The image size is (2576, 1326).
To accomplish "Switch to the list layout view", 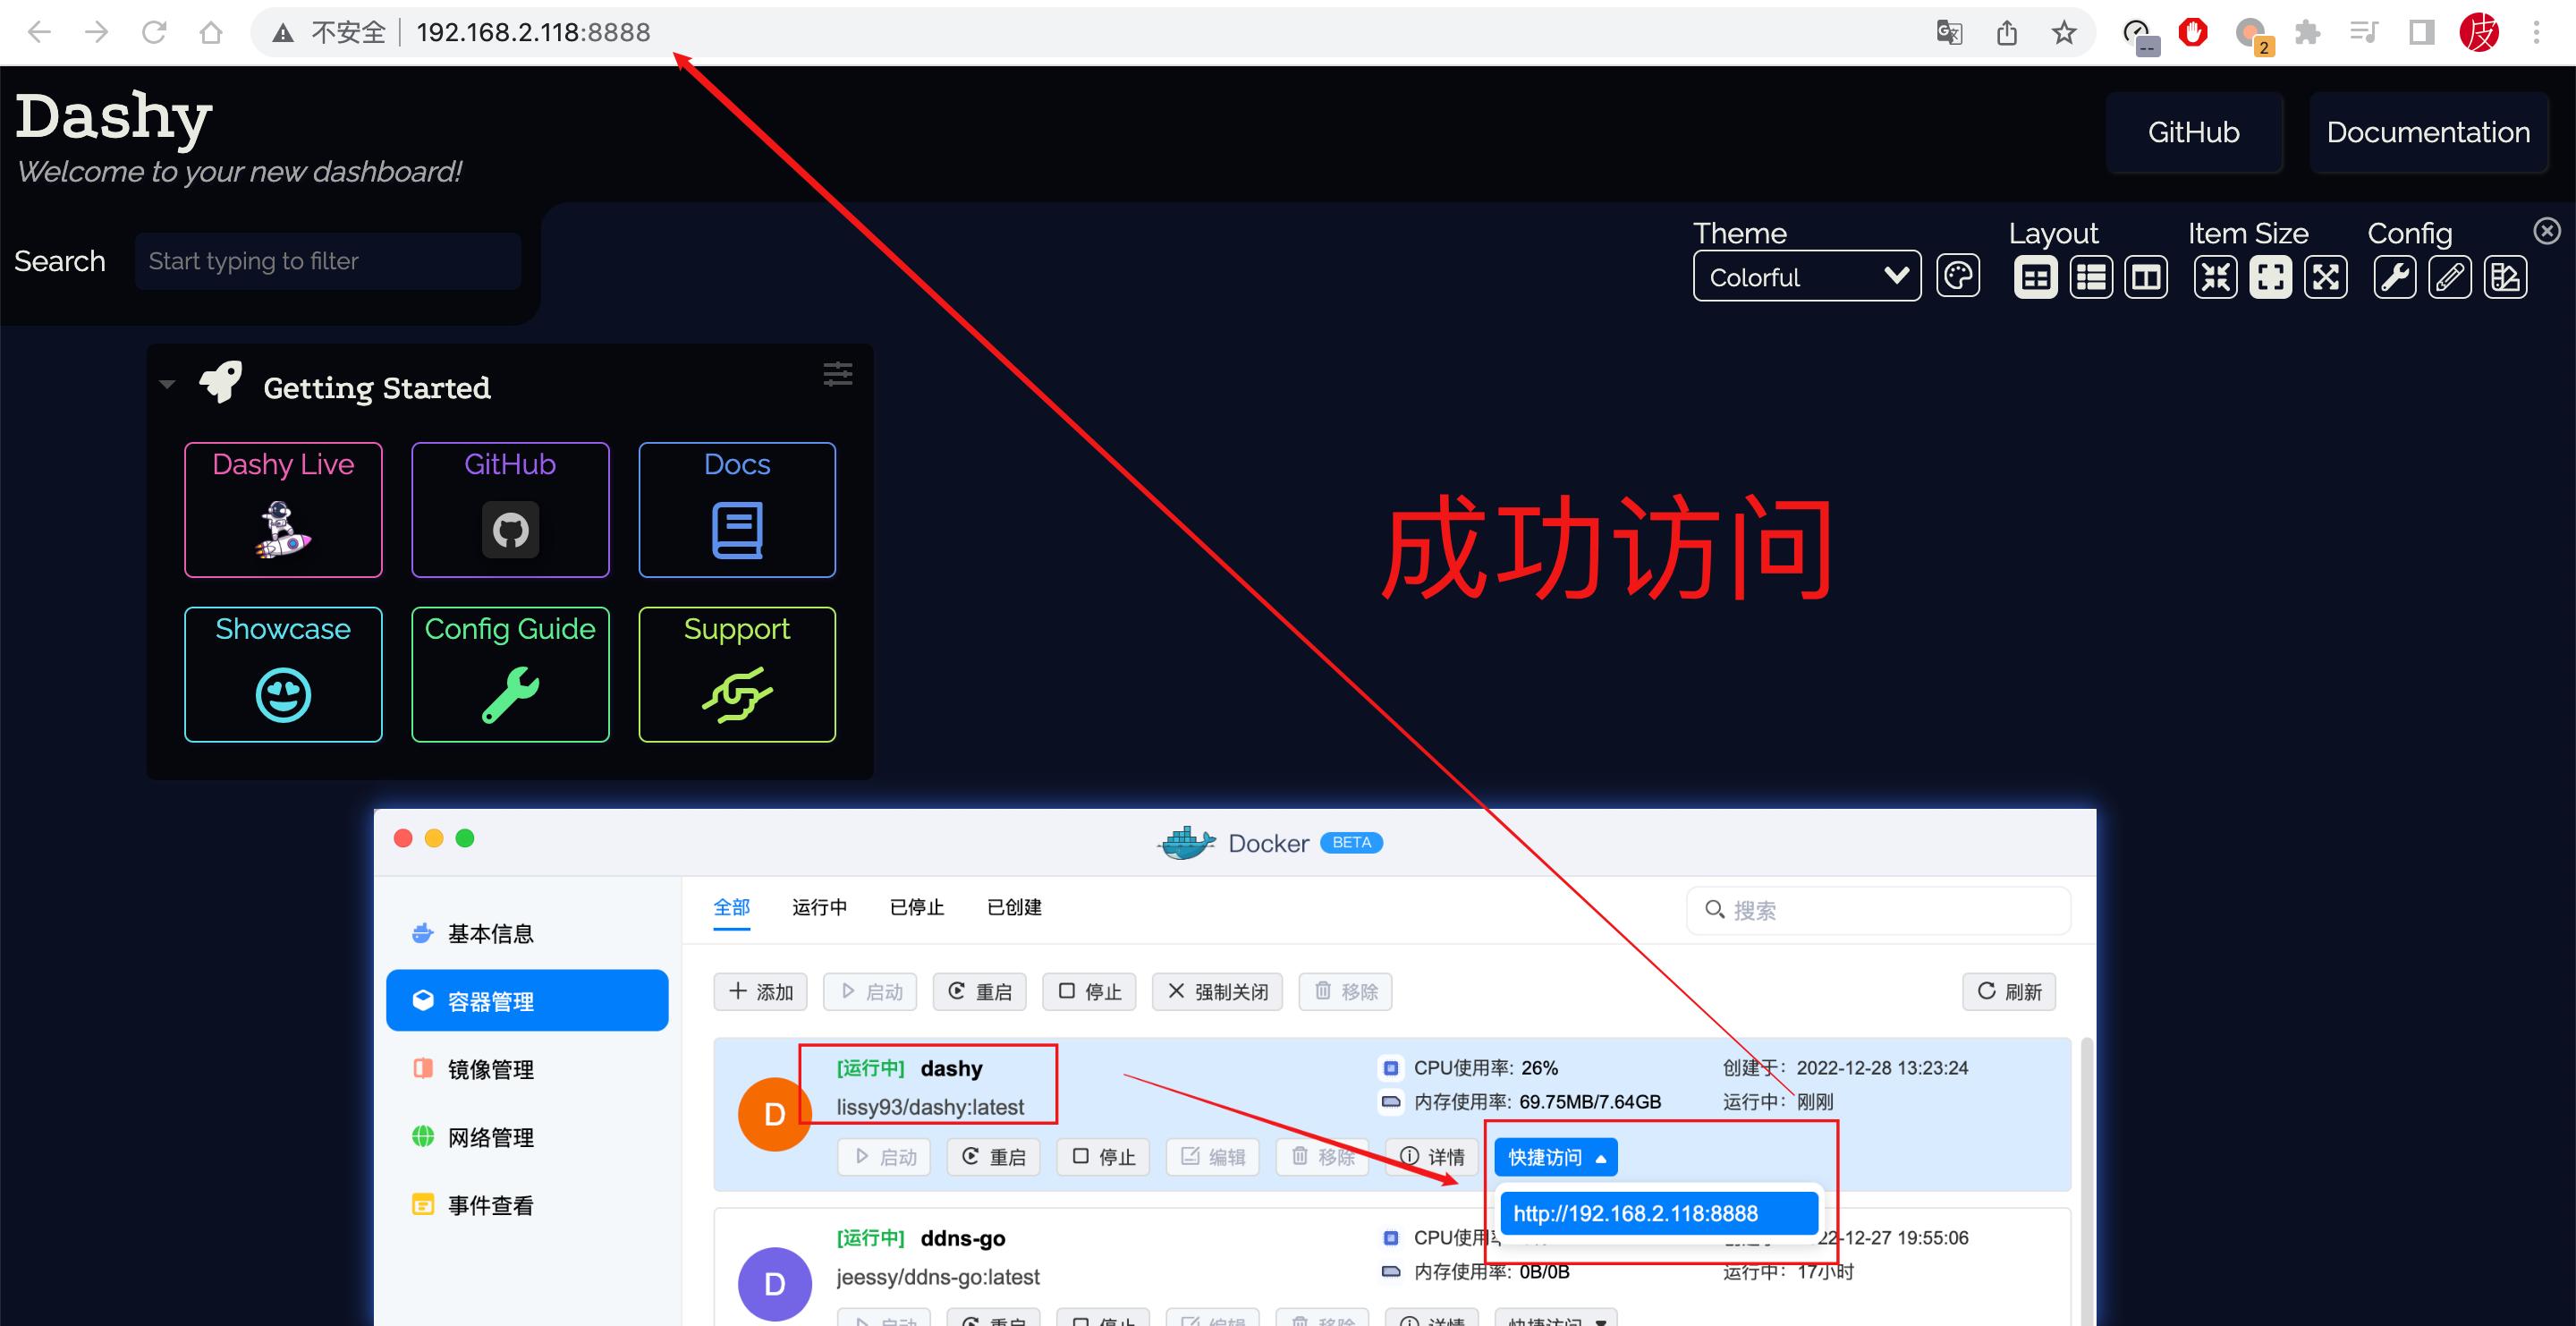I will (x=2090, y=276).
